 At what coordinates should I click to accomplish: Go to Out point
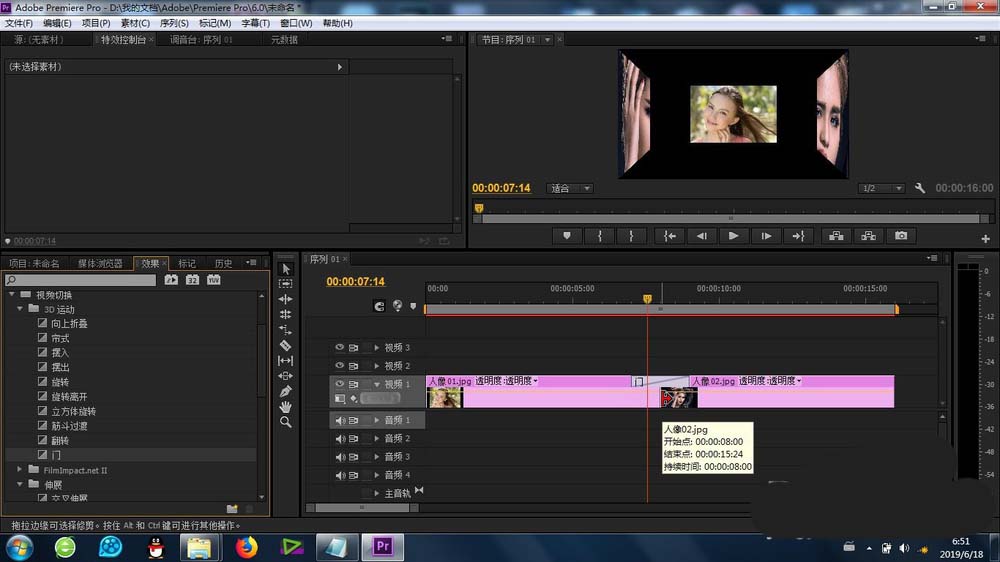(x=798, y=236)
